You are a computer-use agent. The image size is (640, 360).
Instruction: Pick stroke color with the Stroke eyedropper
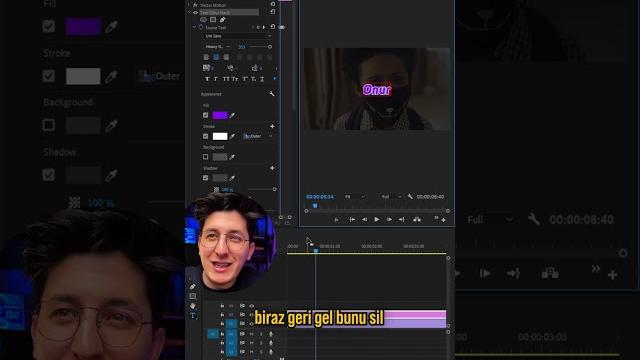232,136
